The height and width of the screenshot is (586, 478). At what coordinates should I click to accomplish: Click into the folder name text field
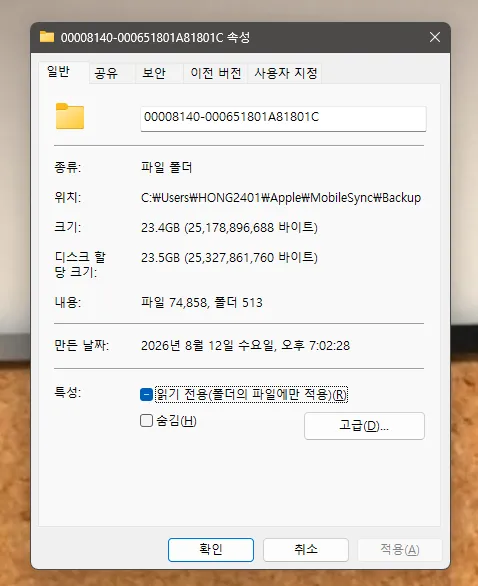tap(283, 118)
